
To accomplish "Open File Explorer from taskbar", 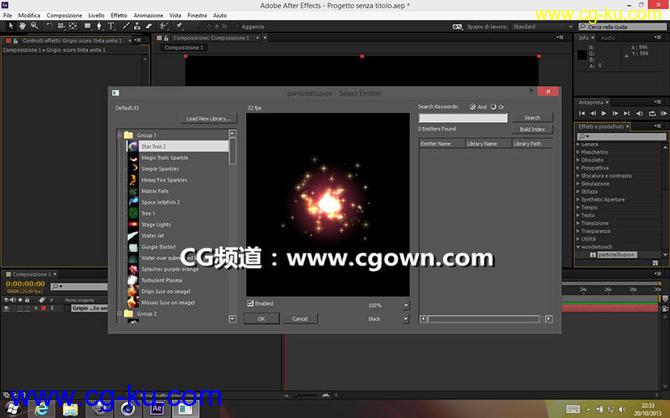I will (71, 409).
